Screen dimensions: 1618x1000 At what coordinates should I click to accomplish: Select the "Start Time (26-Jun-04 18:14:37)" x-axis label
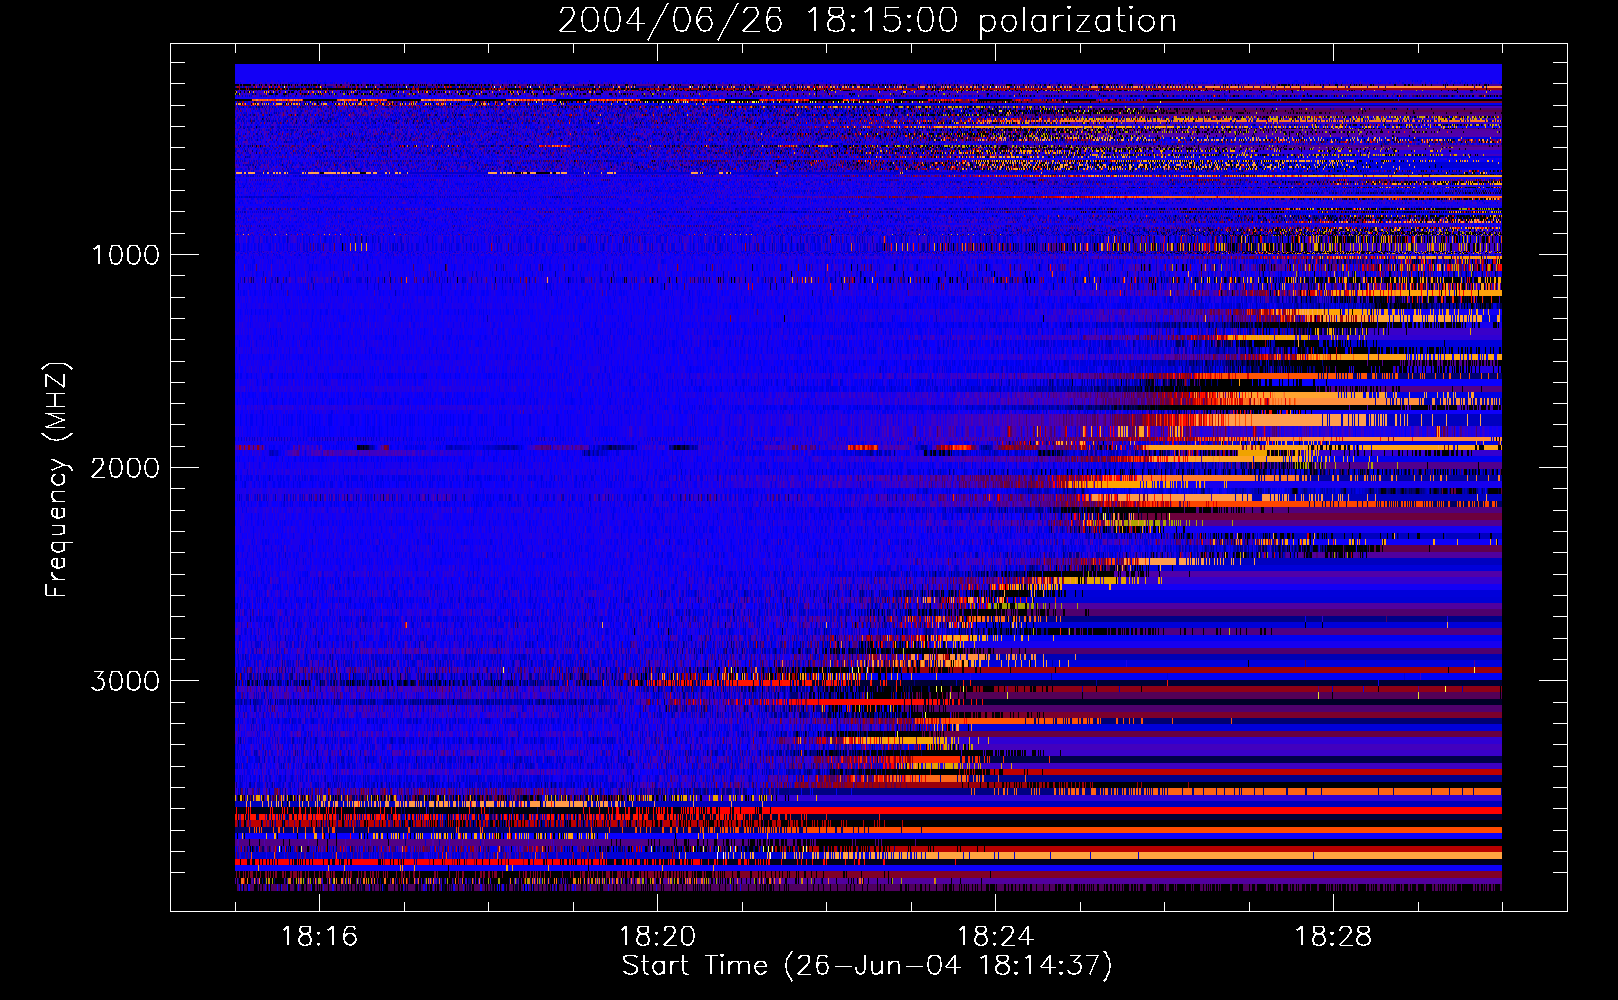tap(867, 966)
